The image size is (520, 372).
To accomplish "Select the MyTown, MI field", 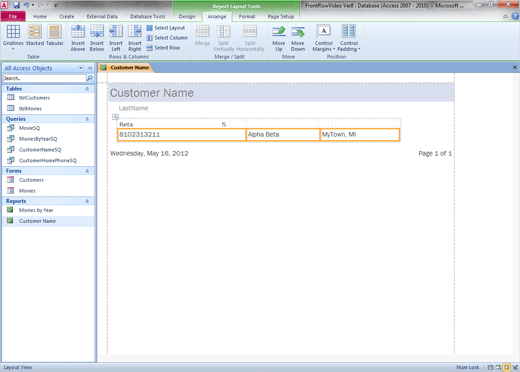I will [360, 135].
